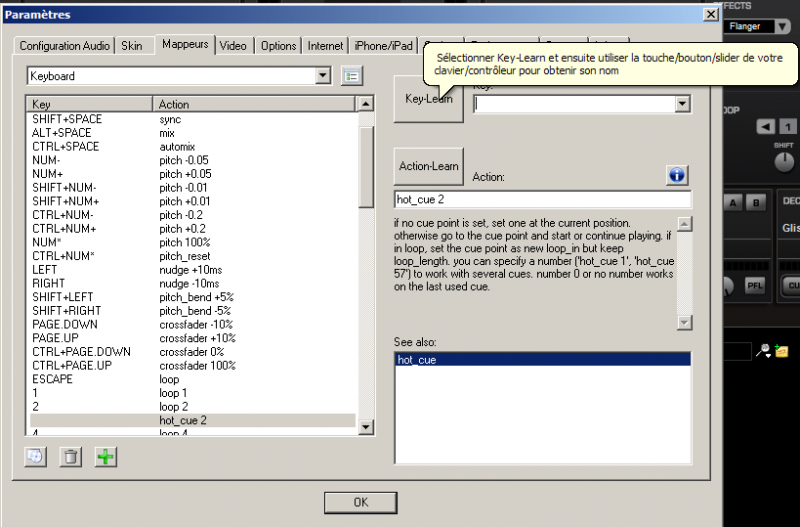This screenshot has height=527, width=800.
Task: Select the CTRL+NUM- pitch -0.2 row
Action: (x=192, y=215)
